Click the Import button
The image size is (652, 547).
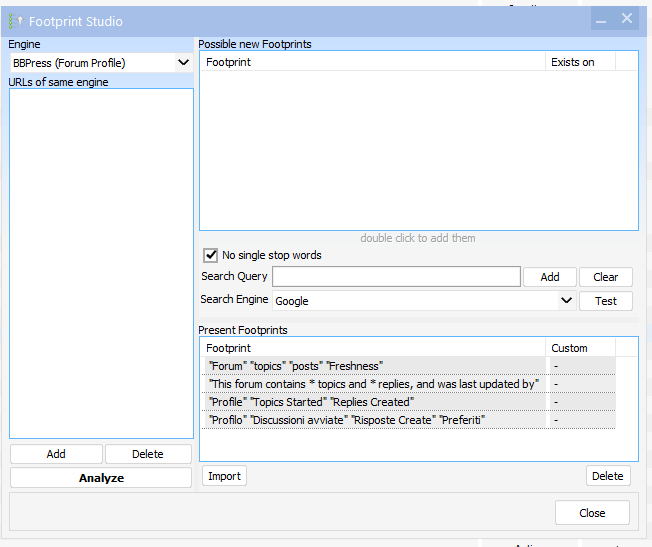click(x=224, y=476)
